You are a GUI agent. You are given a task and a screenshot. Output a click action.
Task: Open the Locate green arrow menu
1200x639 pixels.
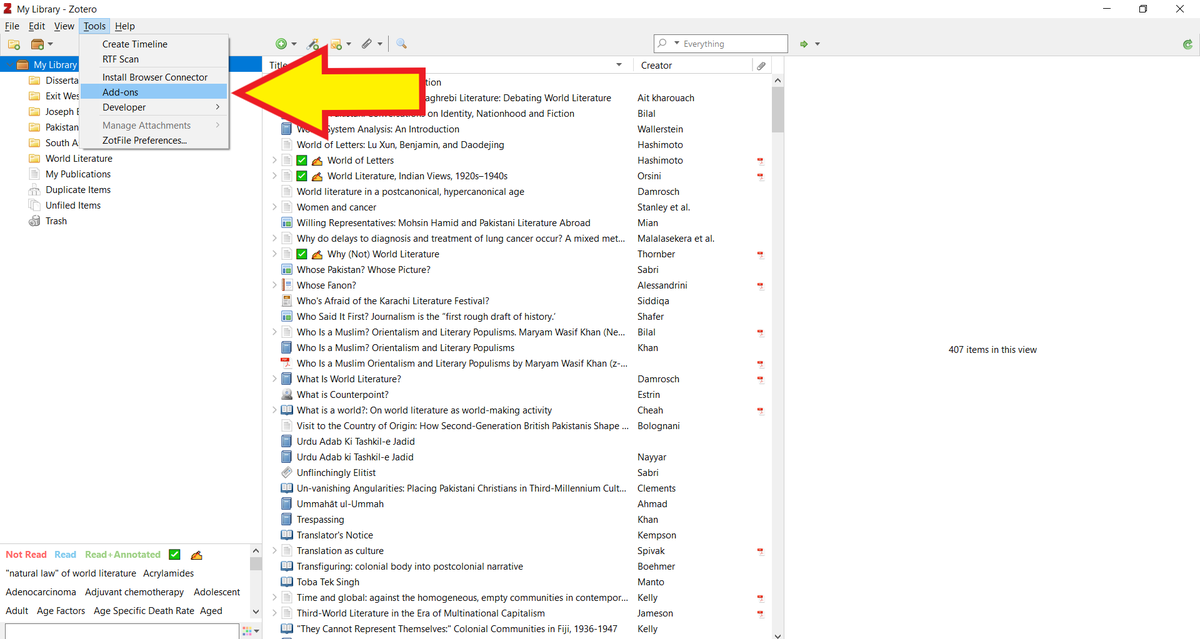(x=805, y=43)
